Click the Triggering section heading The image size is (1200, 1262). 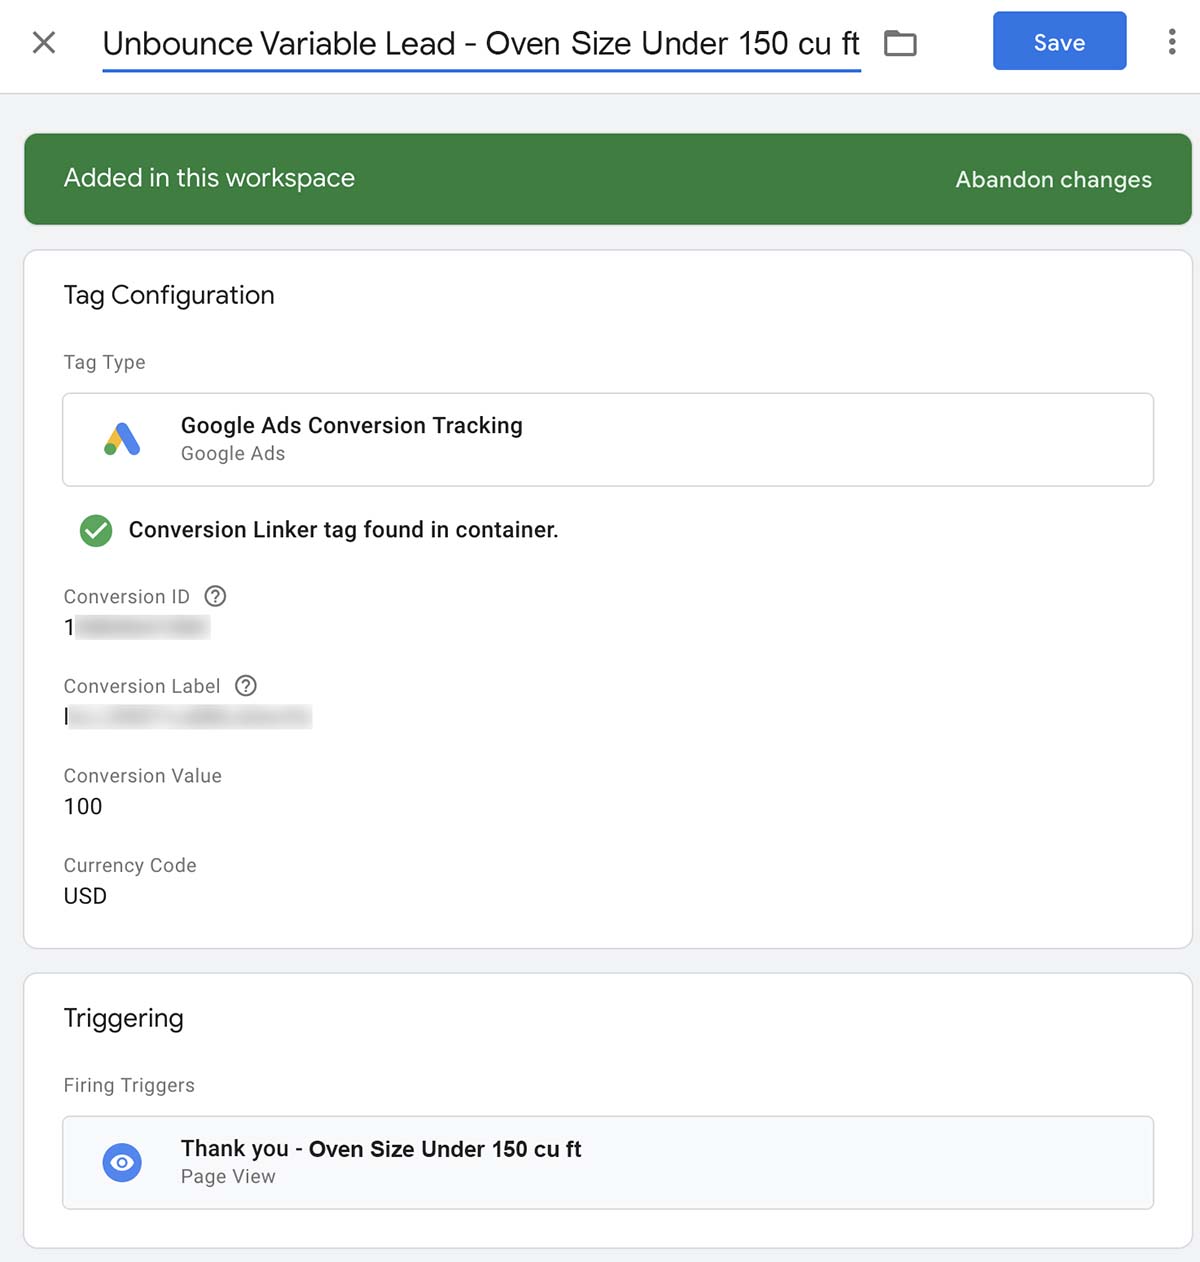click(x=124, y=1018)
